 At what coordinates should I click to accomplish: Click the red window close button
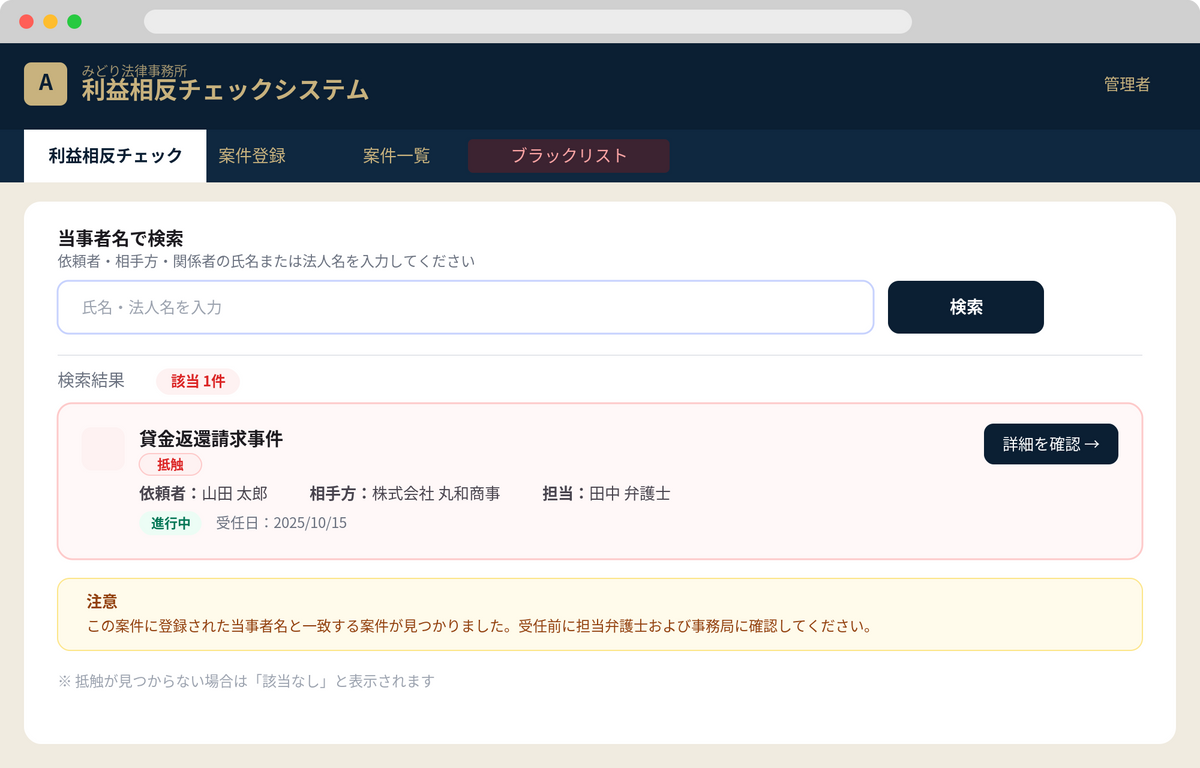point(26,22)
